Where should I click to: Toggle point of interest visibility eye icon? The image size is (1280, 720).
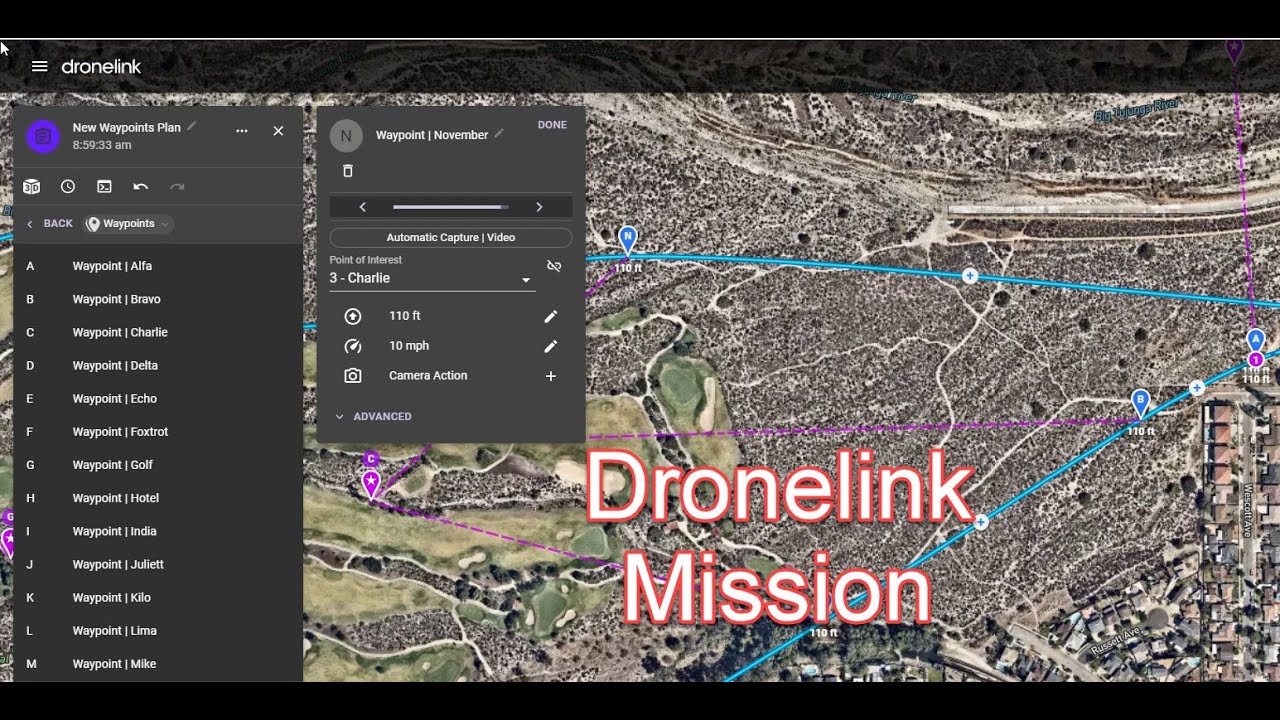point(554,266)
